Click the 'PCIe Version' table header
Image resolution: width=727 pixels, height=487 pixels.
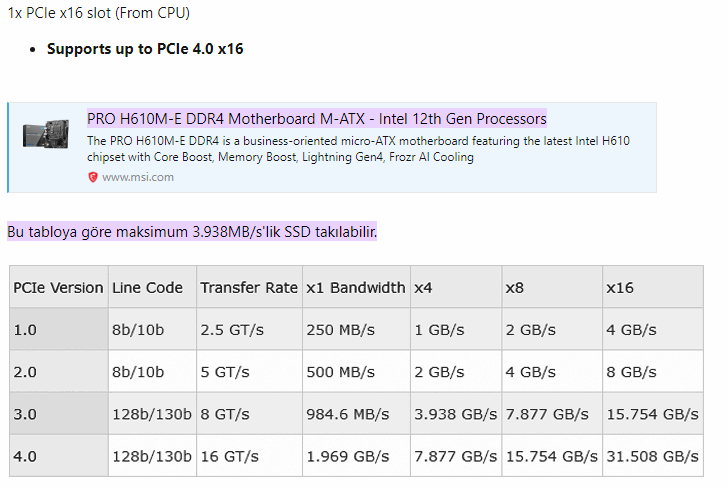[58, 287]
